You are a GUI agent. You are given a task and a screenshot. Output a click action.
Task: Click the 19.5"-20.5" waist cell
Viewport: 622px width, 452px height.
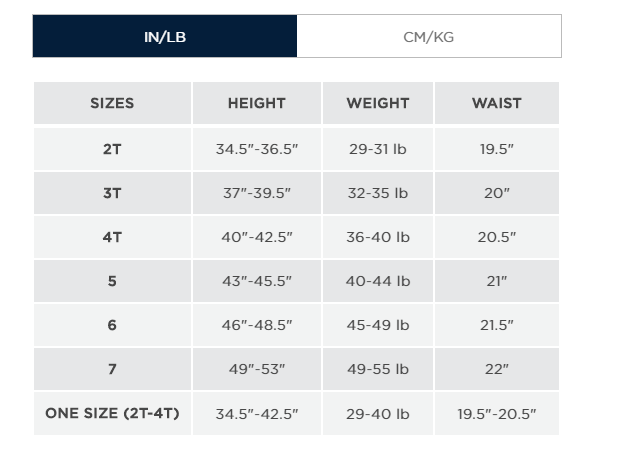pyautogui.click(x=497, y=413)
